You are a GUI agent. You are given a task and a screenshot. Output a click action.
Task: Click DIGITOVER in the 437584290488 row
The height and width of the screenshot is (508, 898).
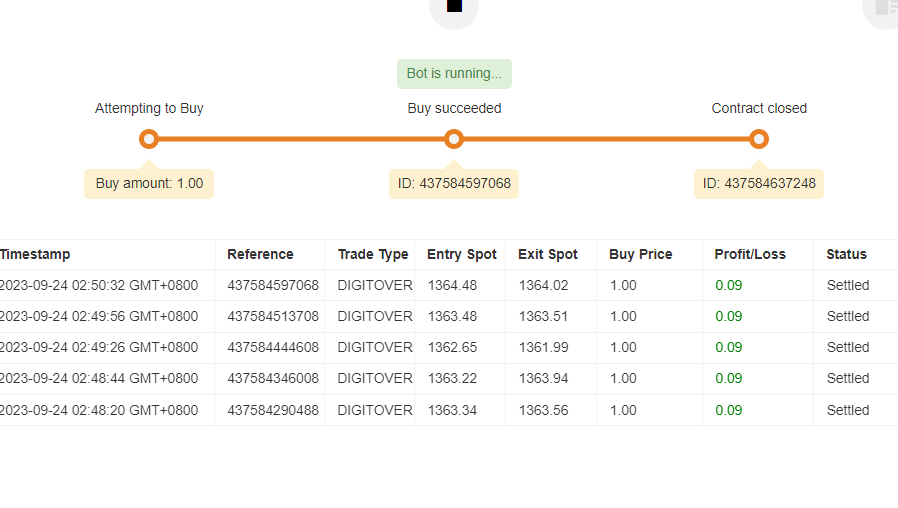(x=375, y=410)
